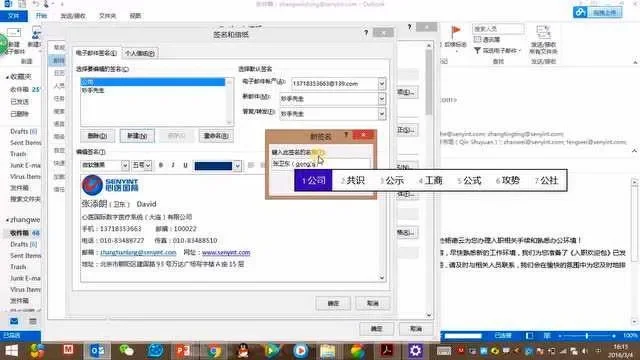Click the blue round-face taskbar icon
The image size is (640, 360).
(x=156, y=351)
